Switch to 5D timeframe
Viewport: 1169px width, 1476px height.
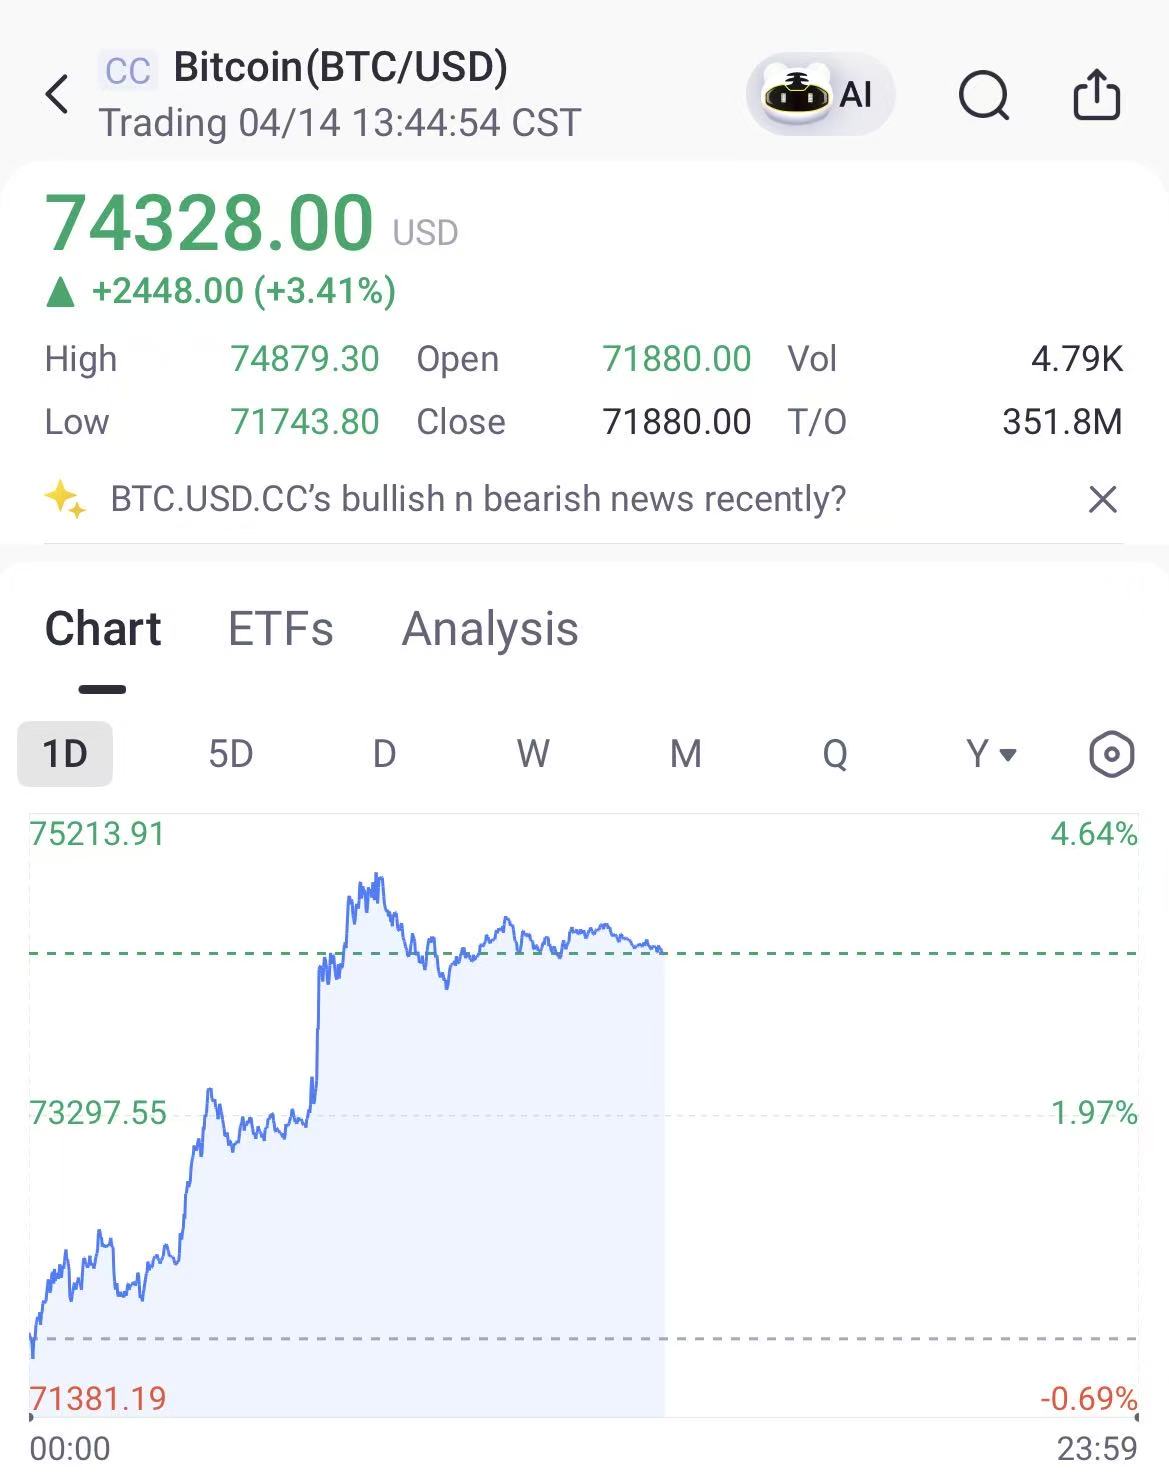[x=230, y=753]
